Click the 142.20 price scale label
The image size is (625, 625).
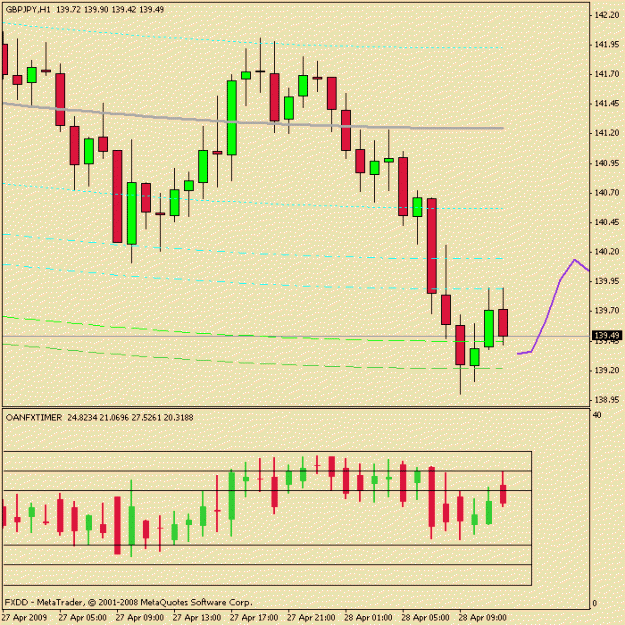click(x=607, y=15)
